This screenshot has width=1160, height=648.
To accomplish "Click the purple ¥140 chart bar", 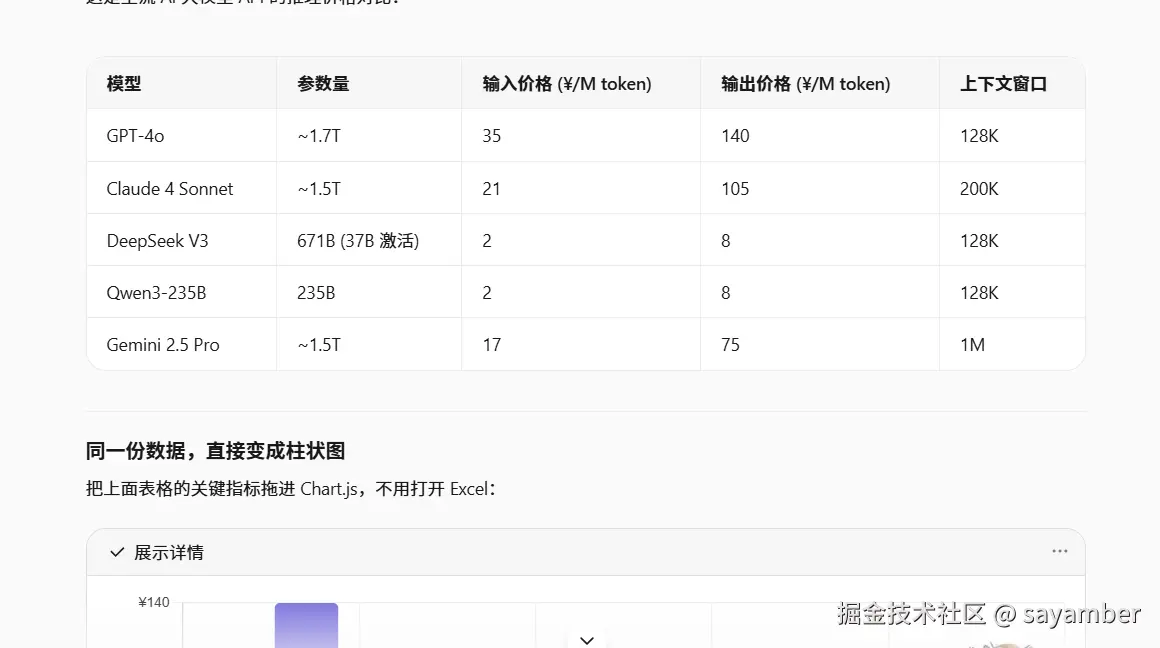I will tap(306, 626).
